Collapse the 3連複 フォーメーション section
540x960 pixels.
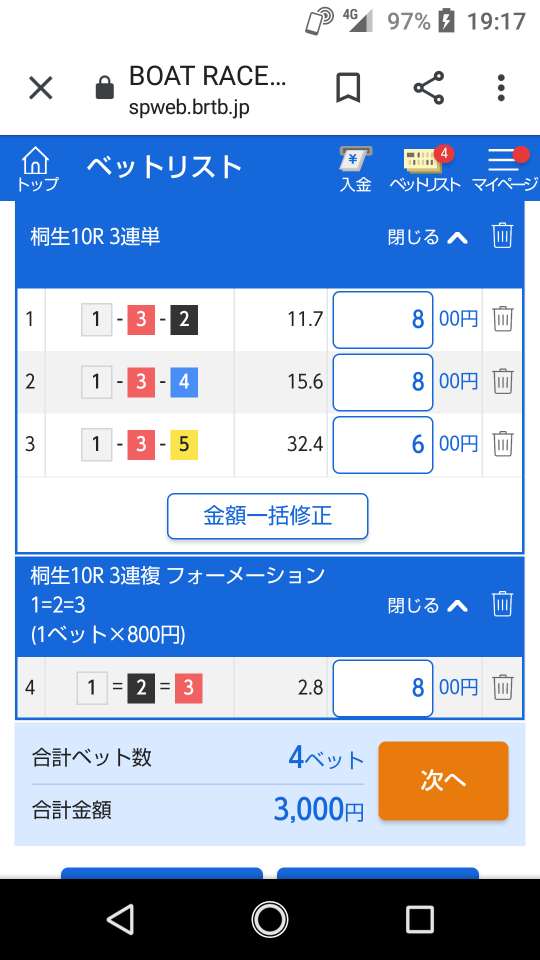[x=428, y=606]
